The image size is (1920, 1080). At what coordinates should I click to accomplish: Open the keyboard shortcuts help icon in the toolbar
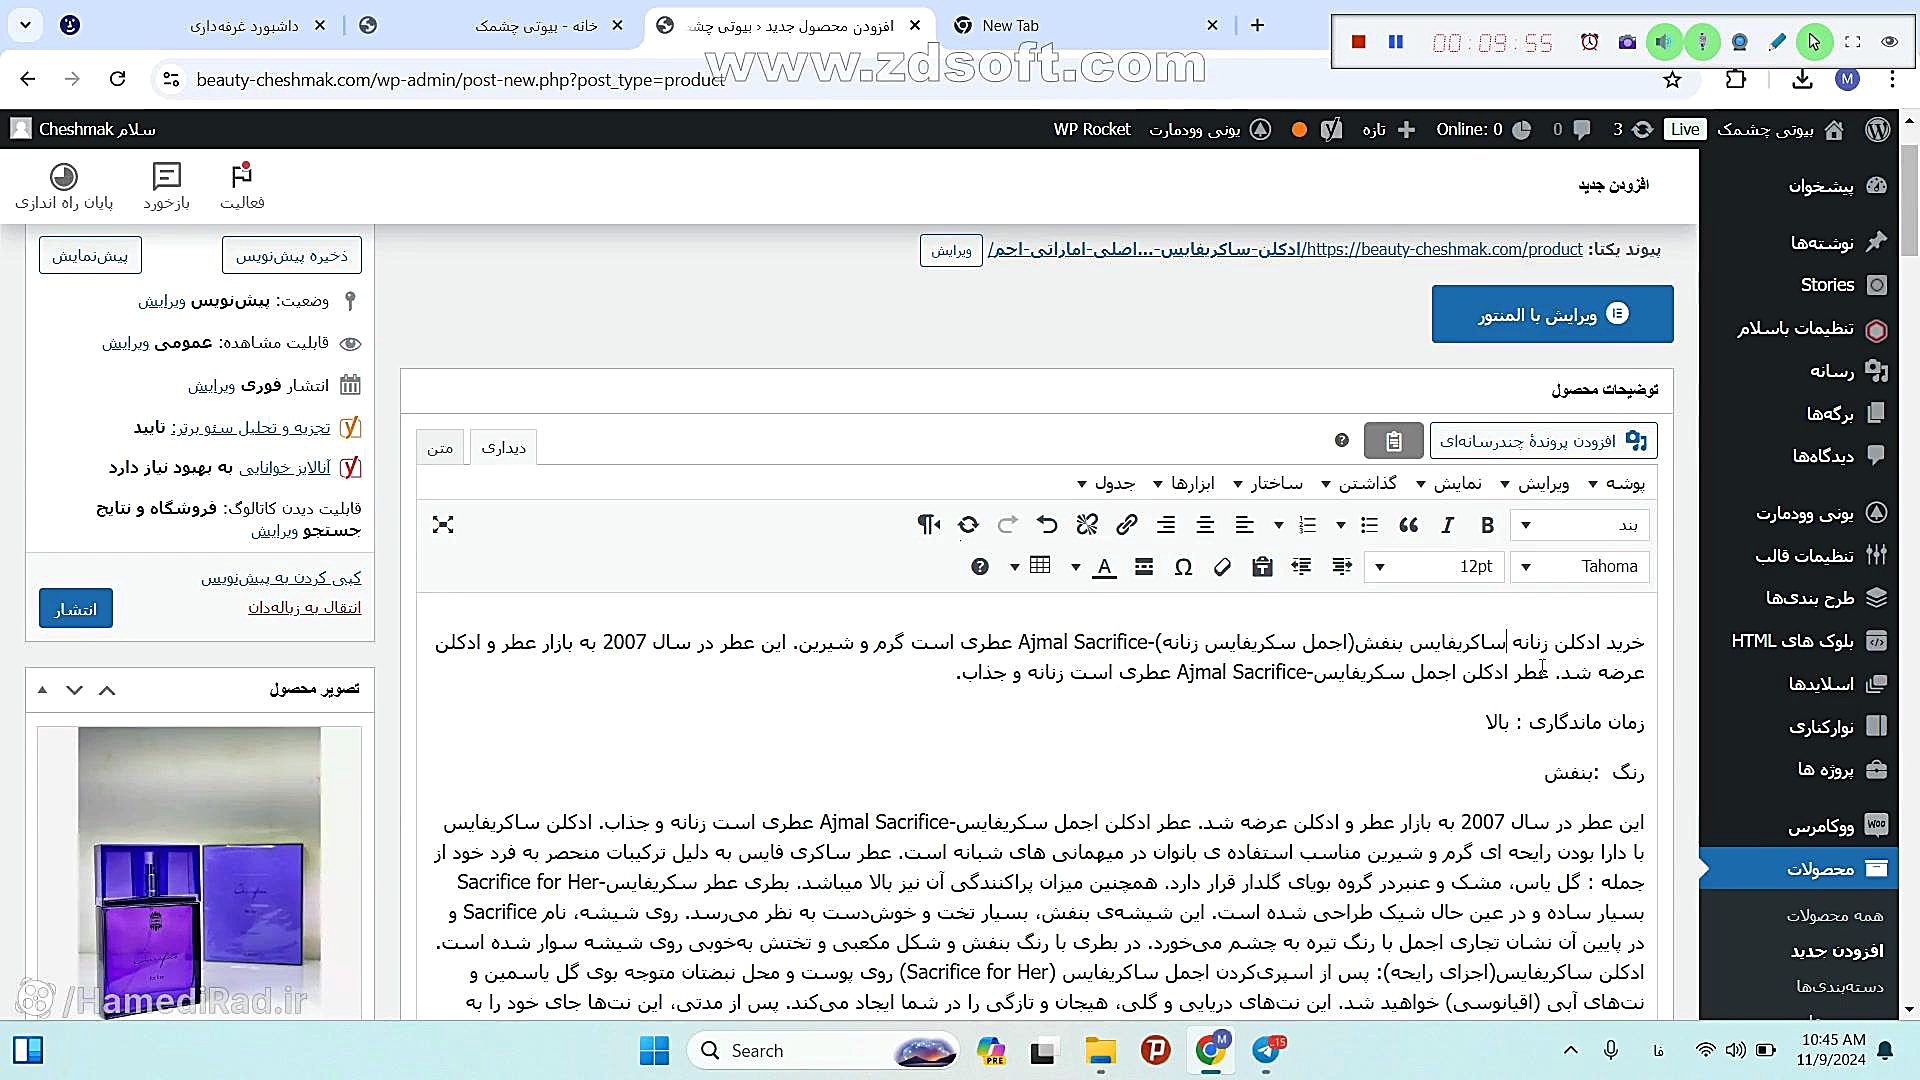pos(980,567)
